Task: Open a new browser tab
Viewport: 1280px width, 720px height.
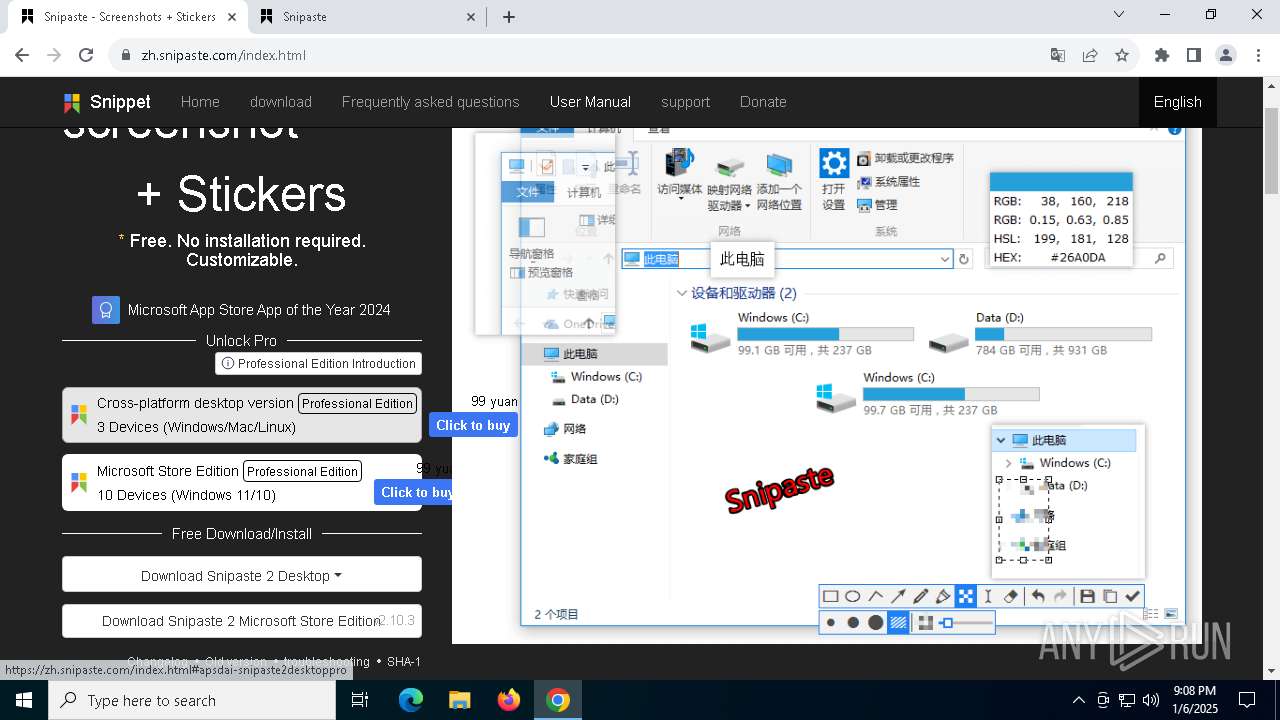Action: [x=508, y=17]
